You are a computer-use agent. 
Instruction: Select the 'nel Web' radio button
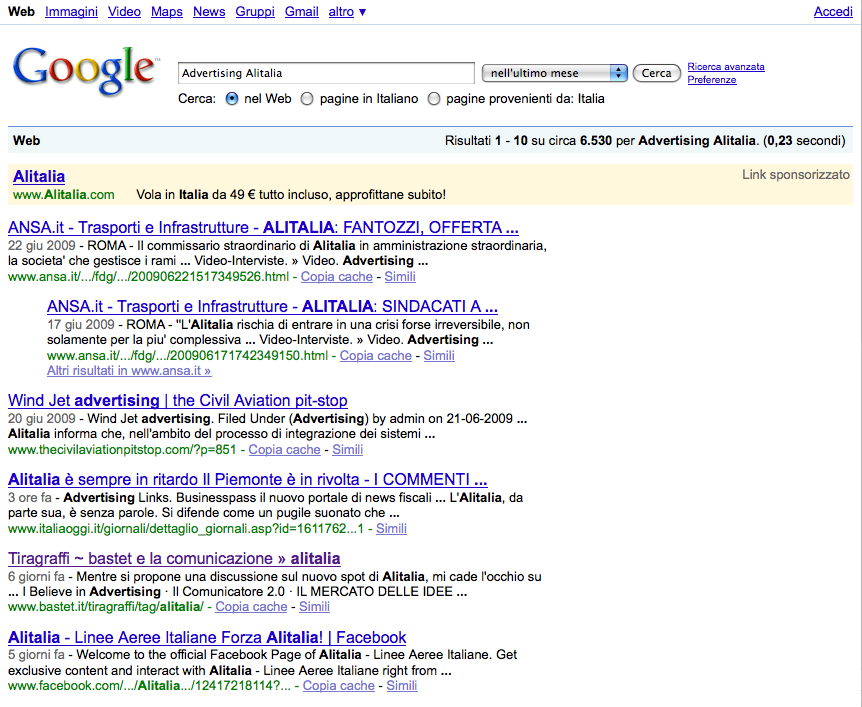tap(232, 99)
